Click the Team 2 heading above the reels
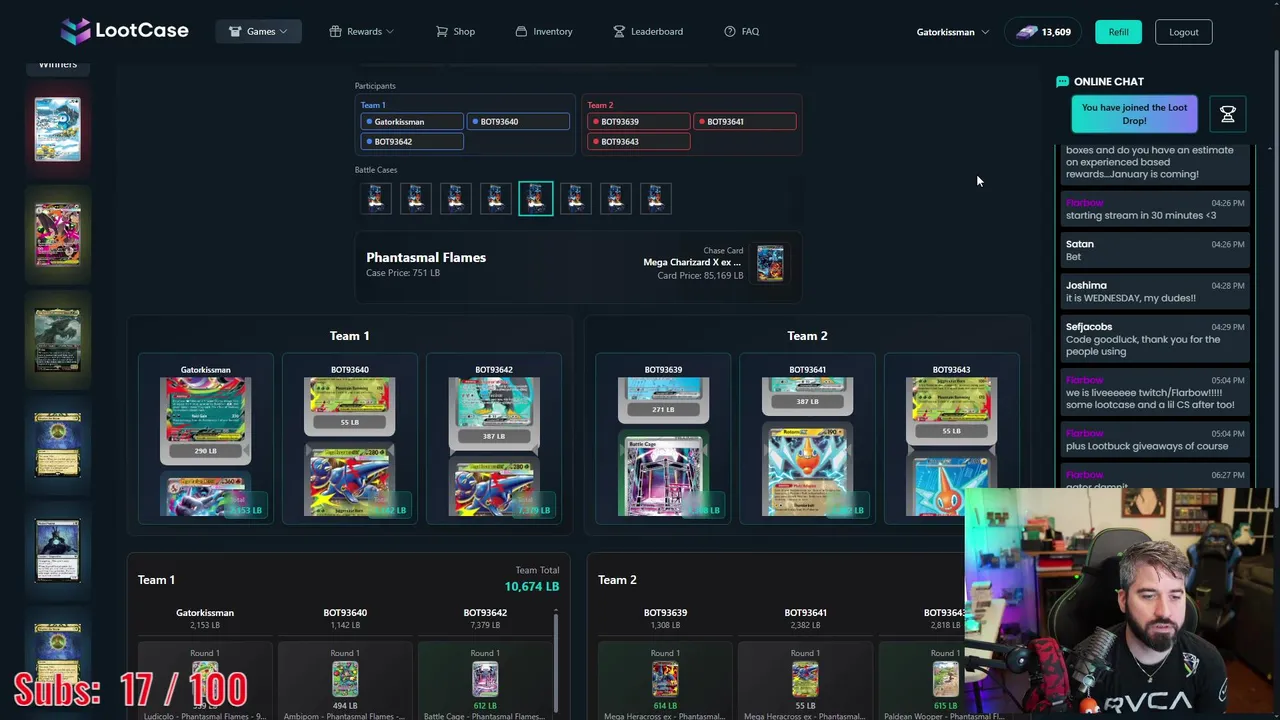Viewport: 1280px width, 720px height. click(807, 336)
